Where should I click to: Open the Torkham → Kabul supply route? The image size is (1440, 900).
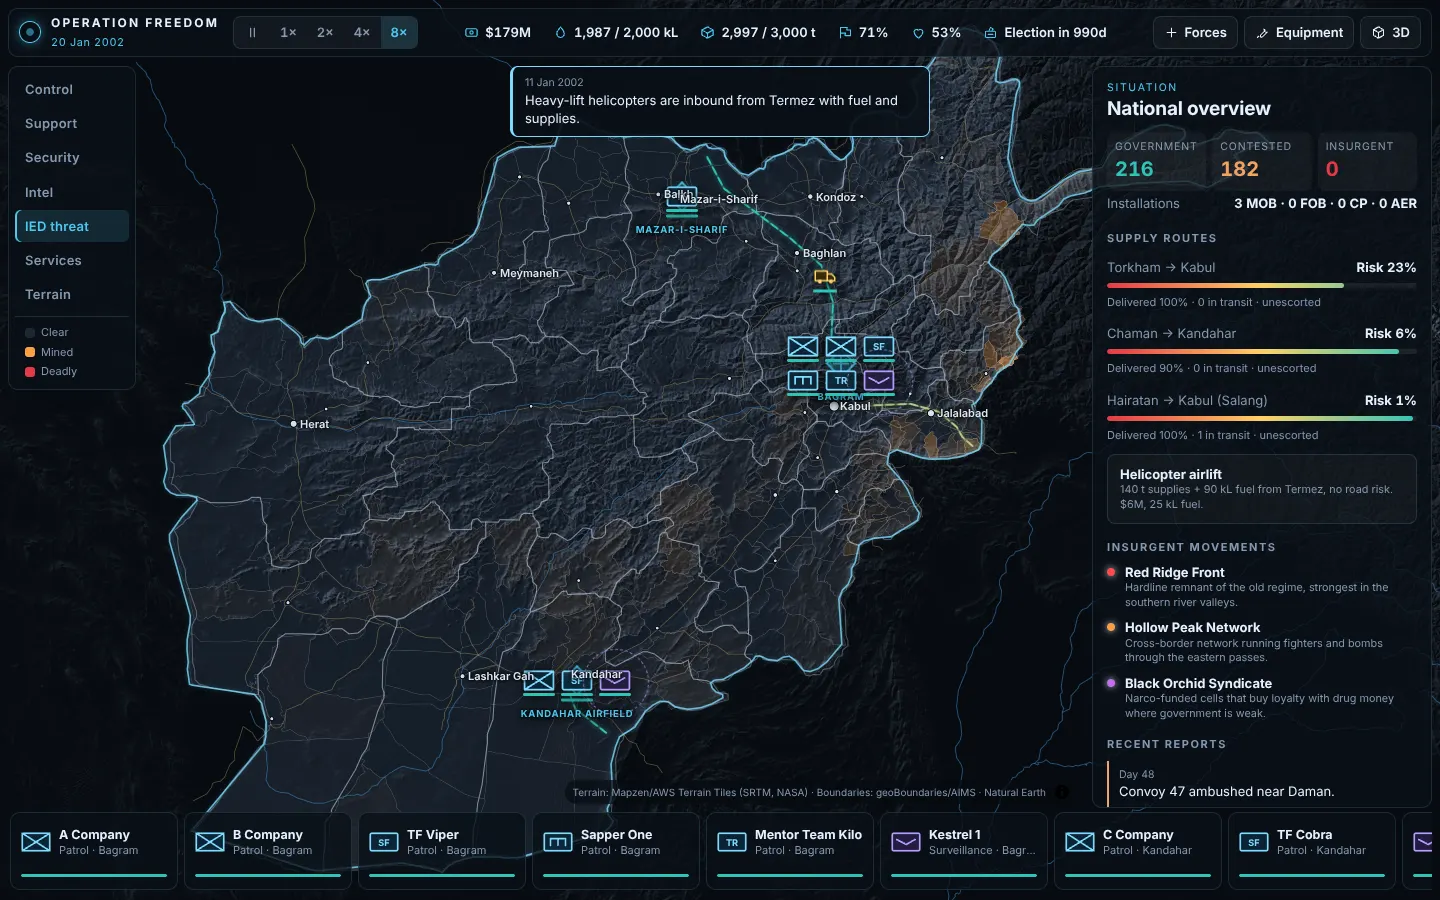1261,284
